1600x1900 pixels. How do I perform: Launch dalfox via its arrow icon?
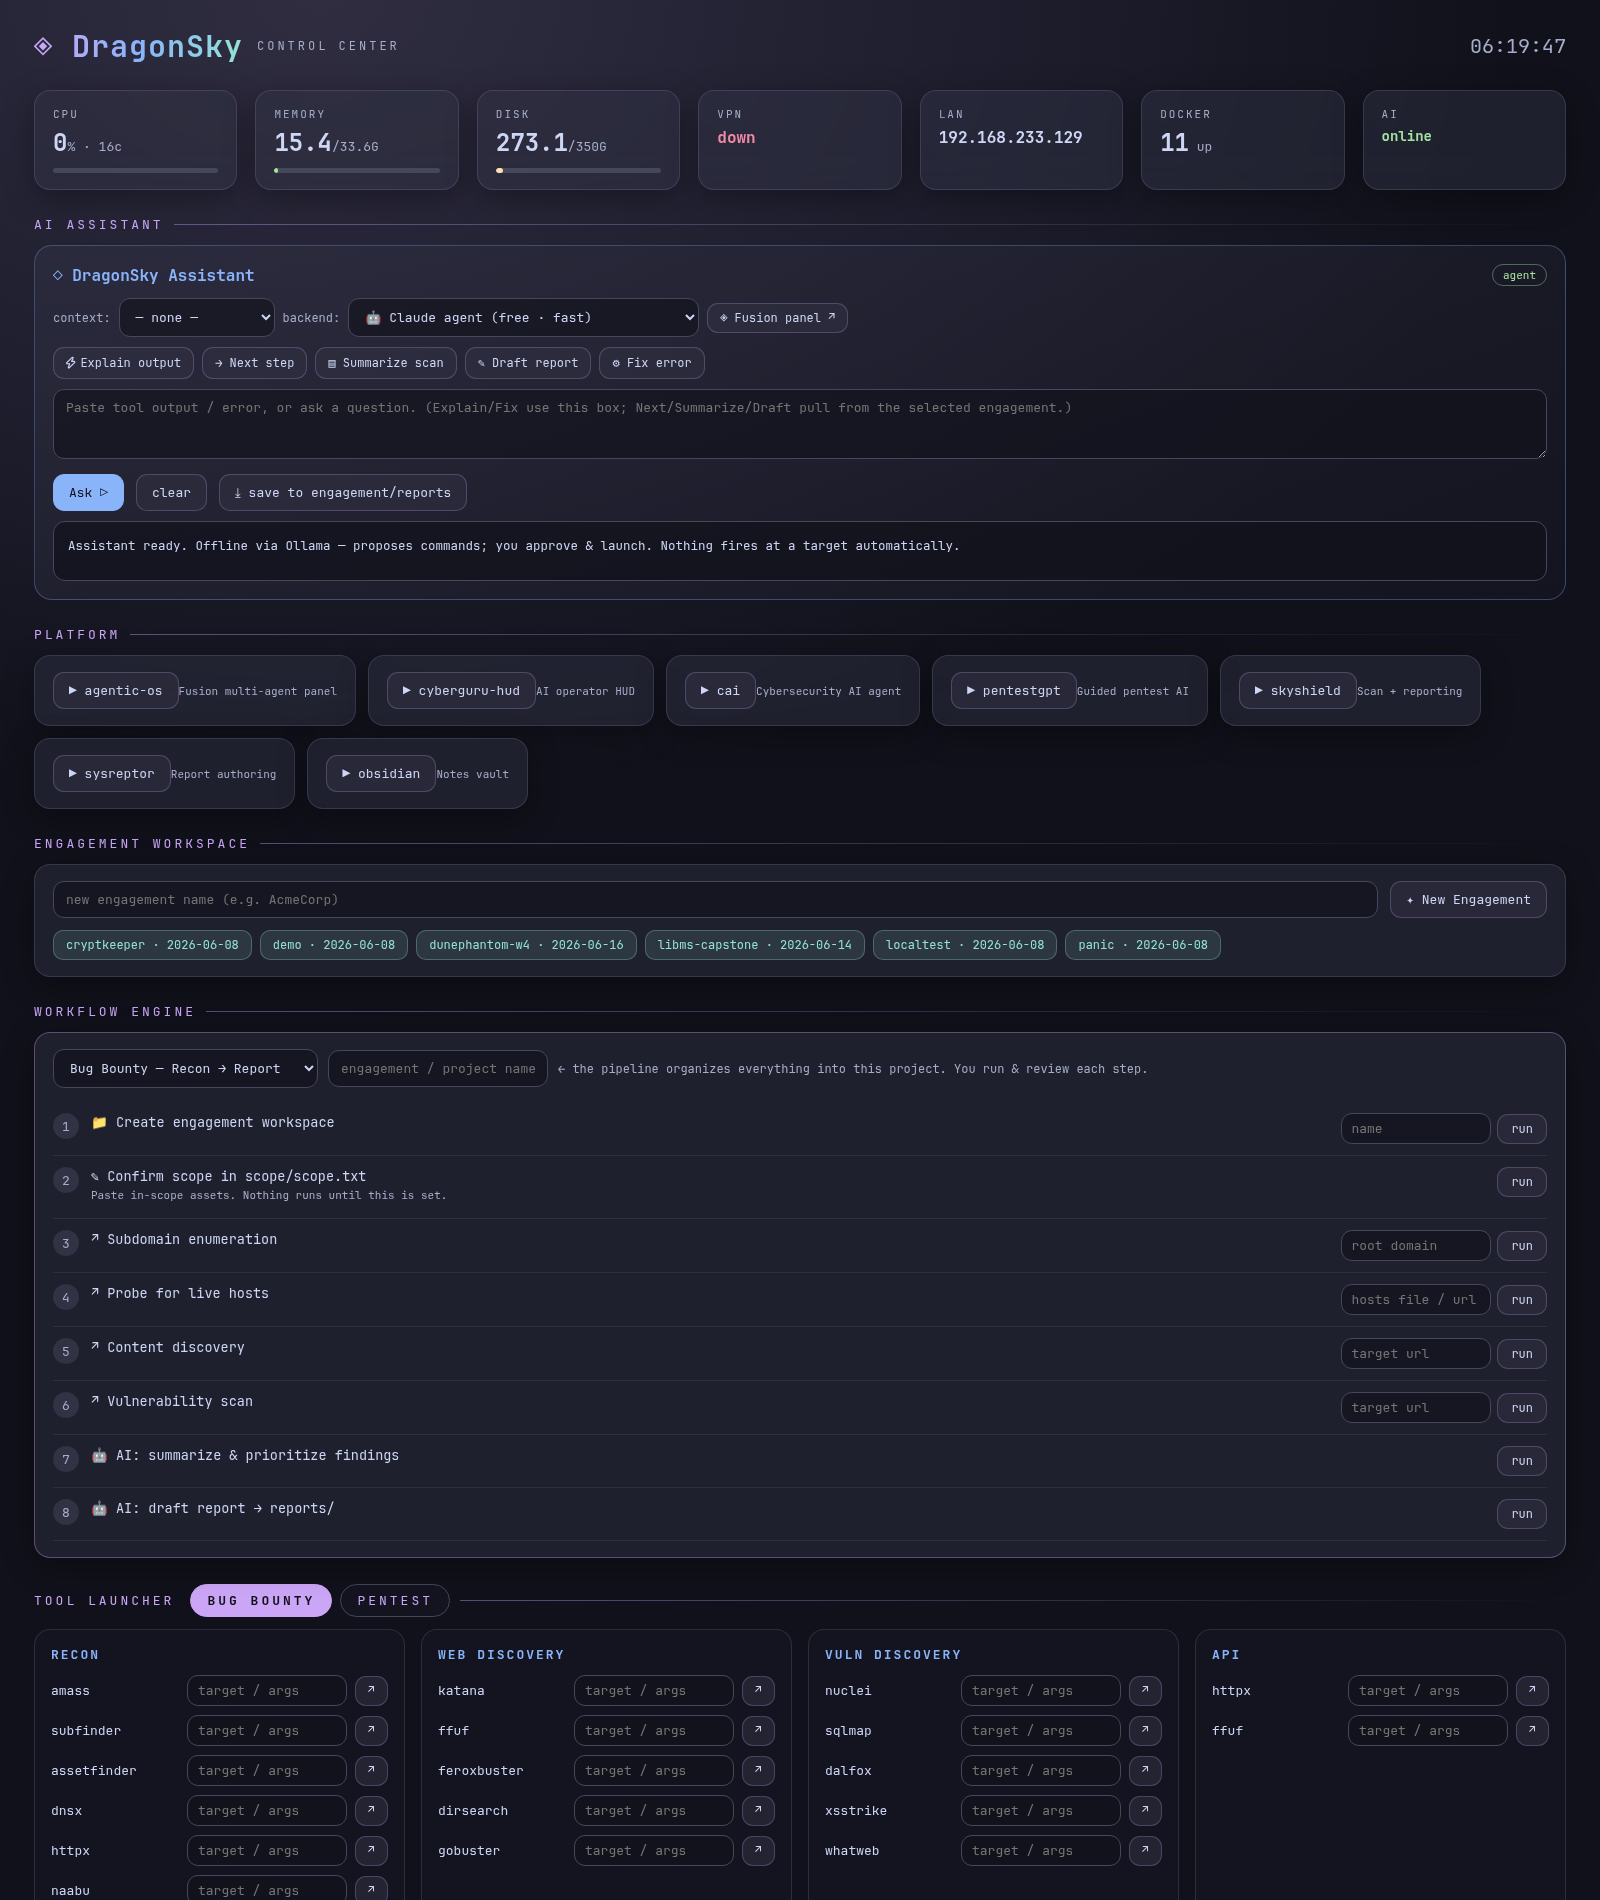point(1145,1770)
